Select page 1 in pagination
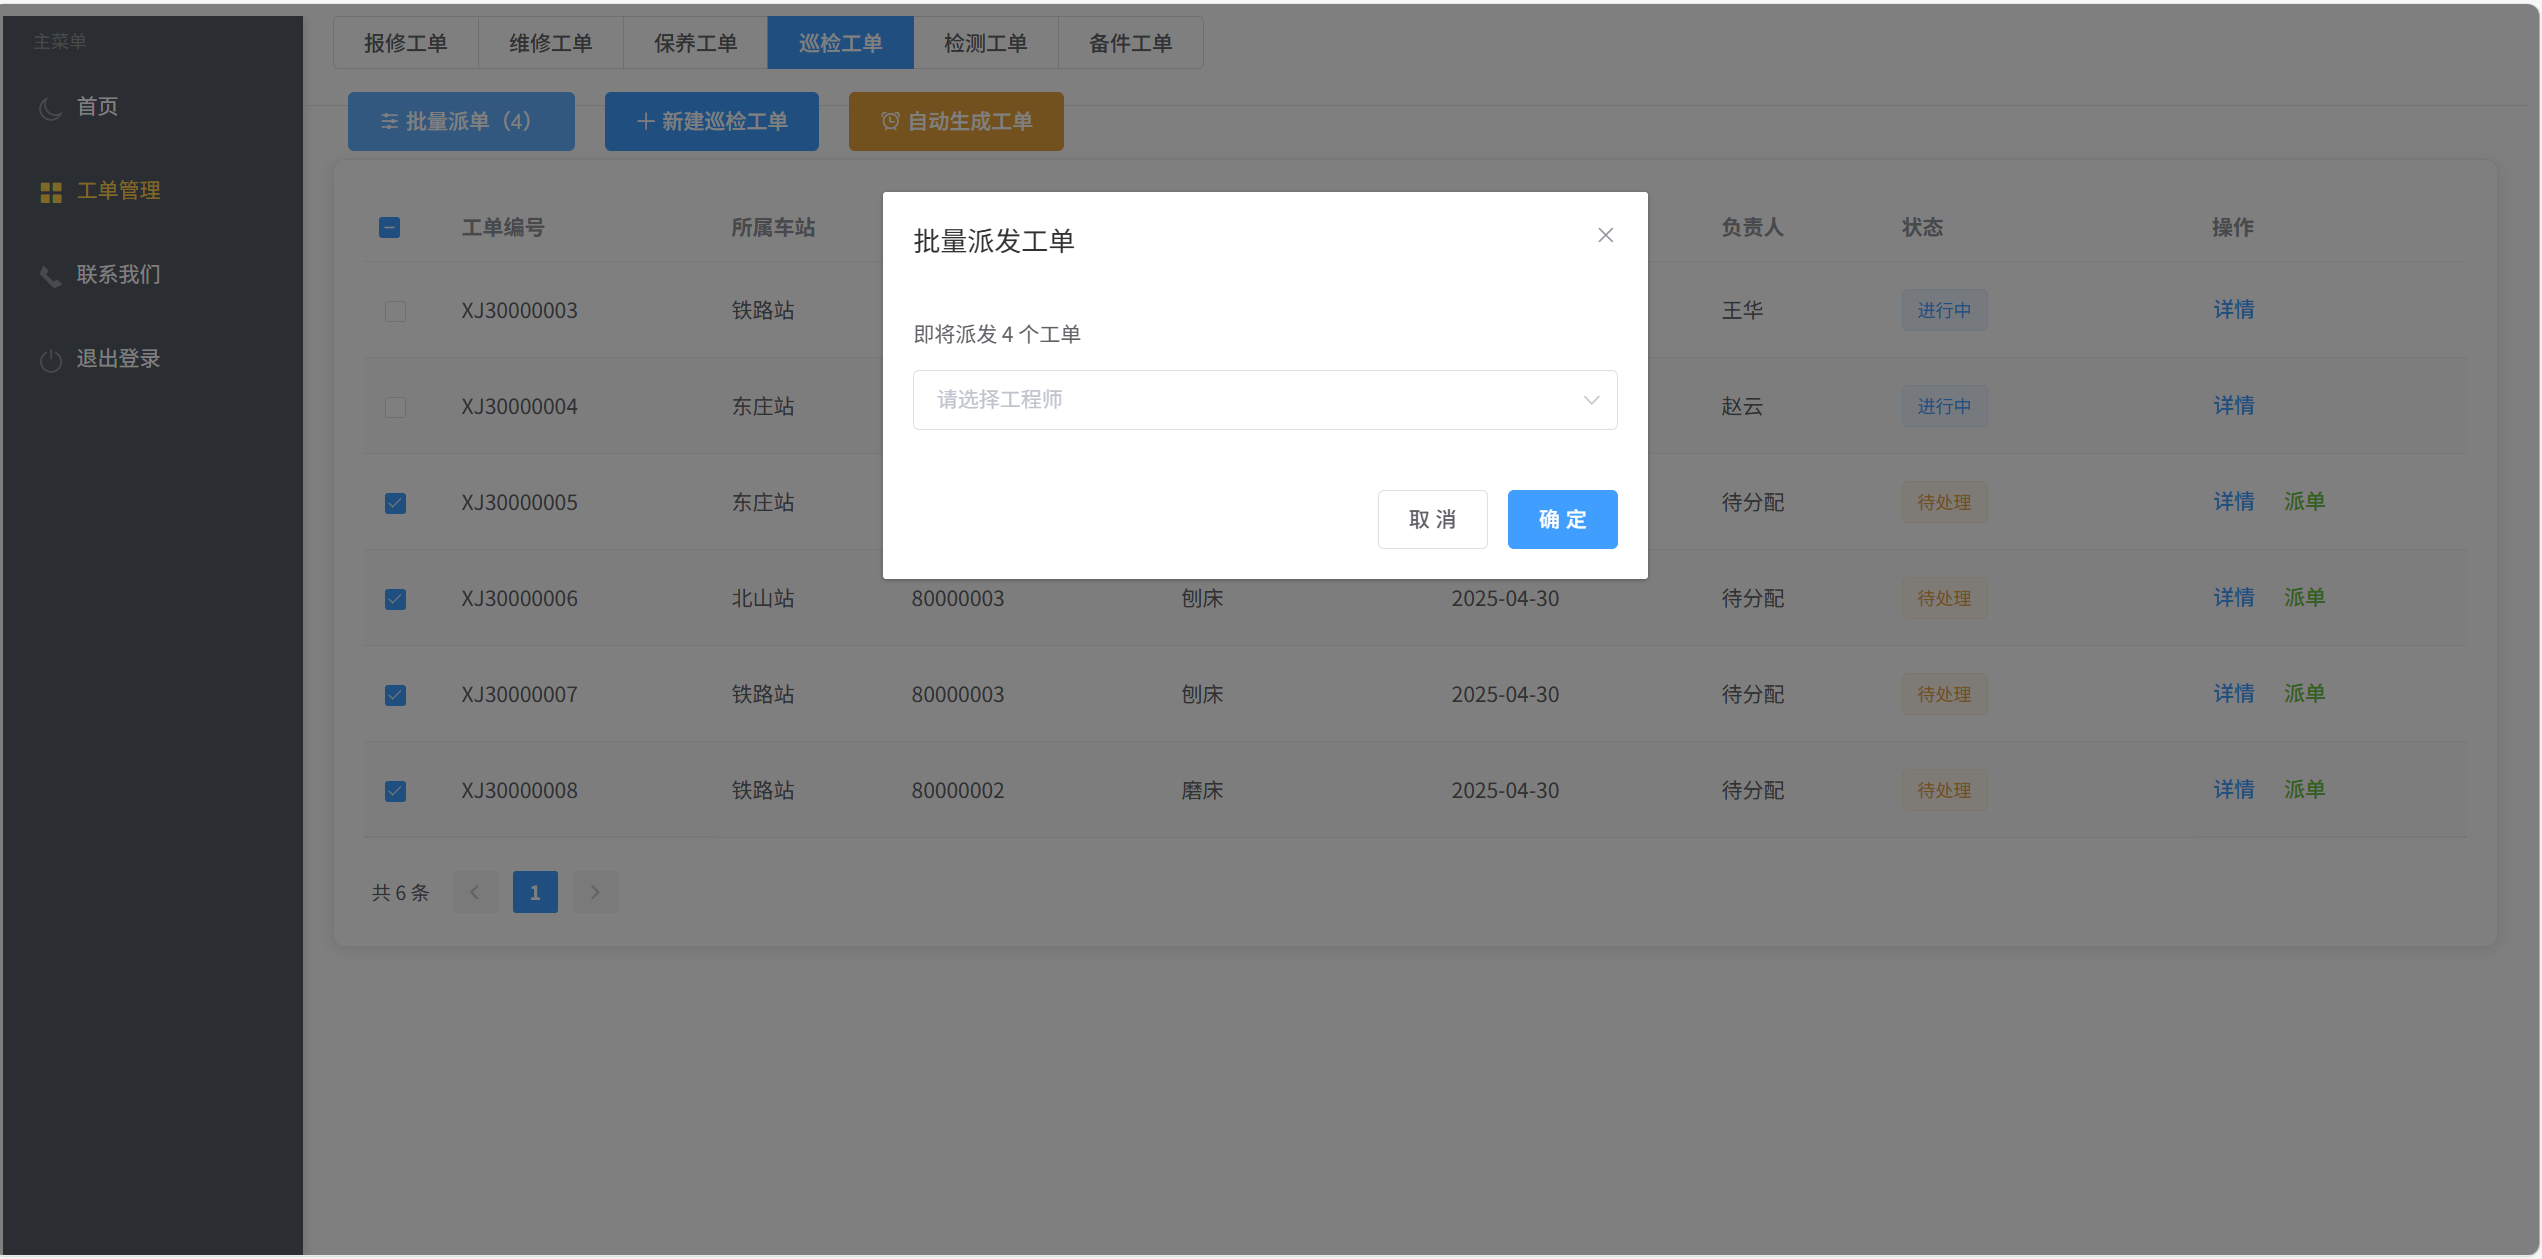 pyautogui.click(x=535, y=892)
